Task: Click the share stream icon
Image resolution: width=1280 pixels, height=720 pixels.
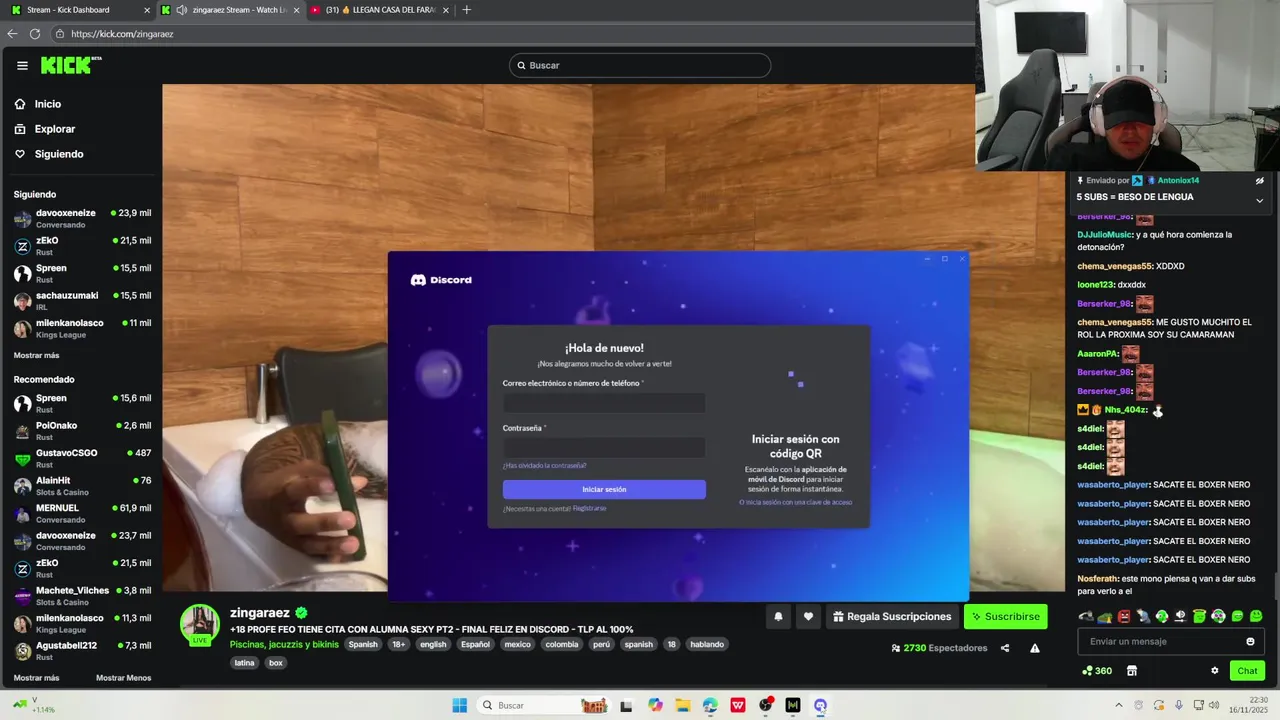Action: [x=1005, y=648]
